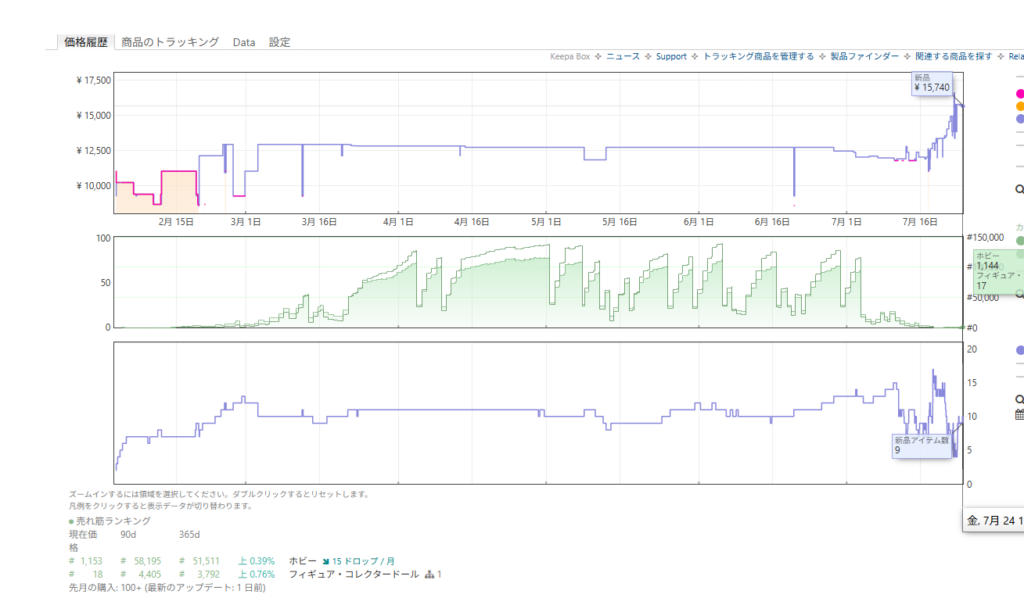The height and width of the screenshot is (605, 1024).
Task: Click magnifier icon beside price chart
Action: (1019, 189)
